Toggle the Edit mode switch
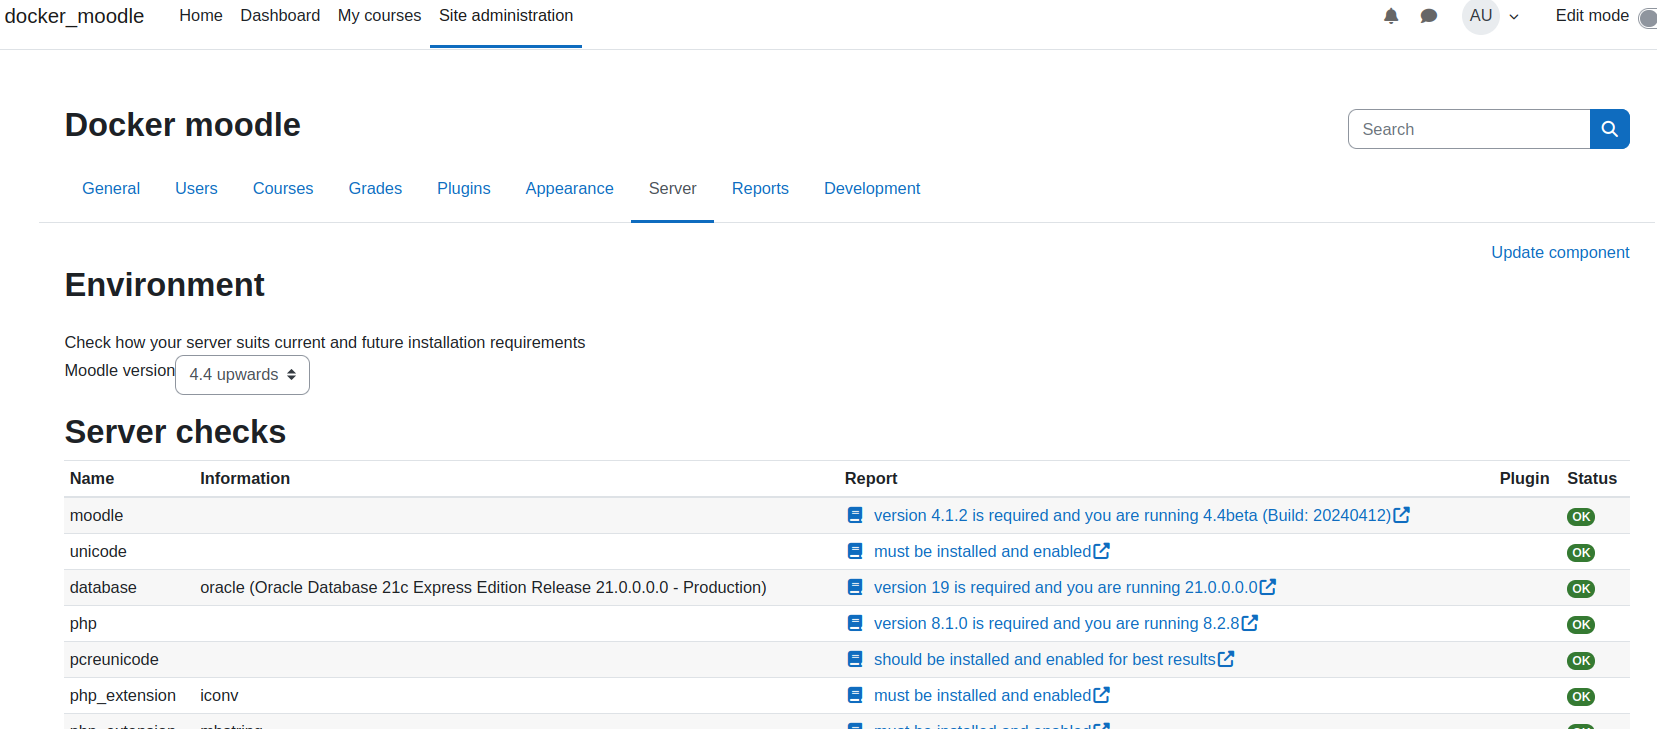The height and width of the screenshot is (729, 1657). [x=1648, y=17]
